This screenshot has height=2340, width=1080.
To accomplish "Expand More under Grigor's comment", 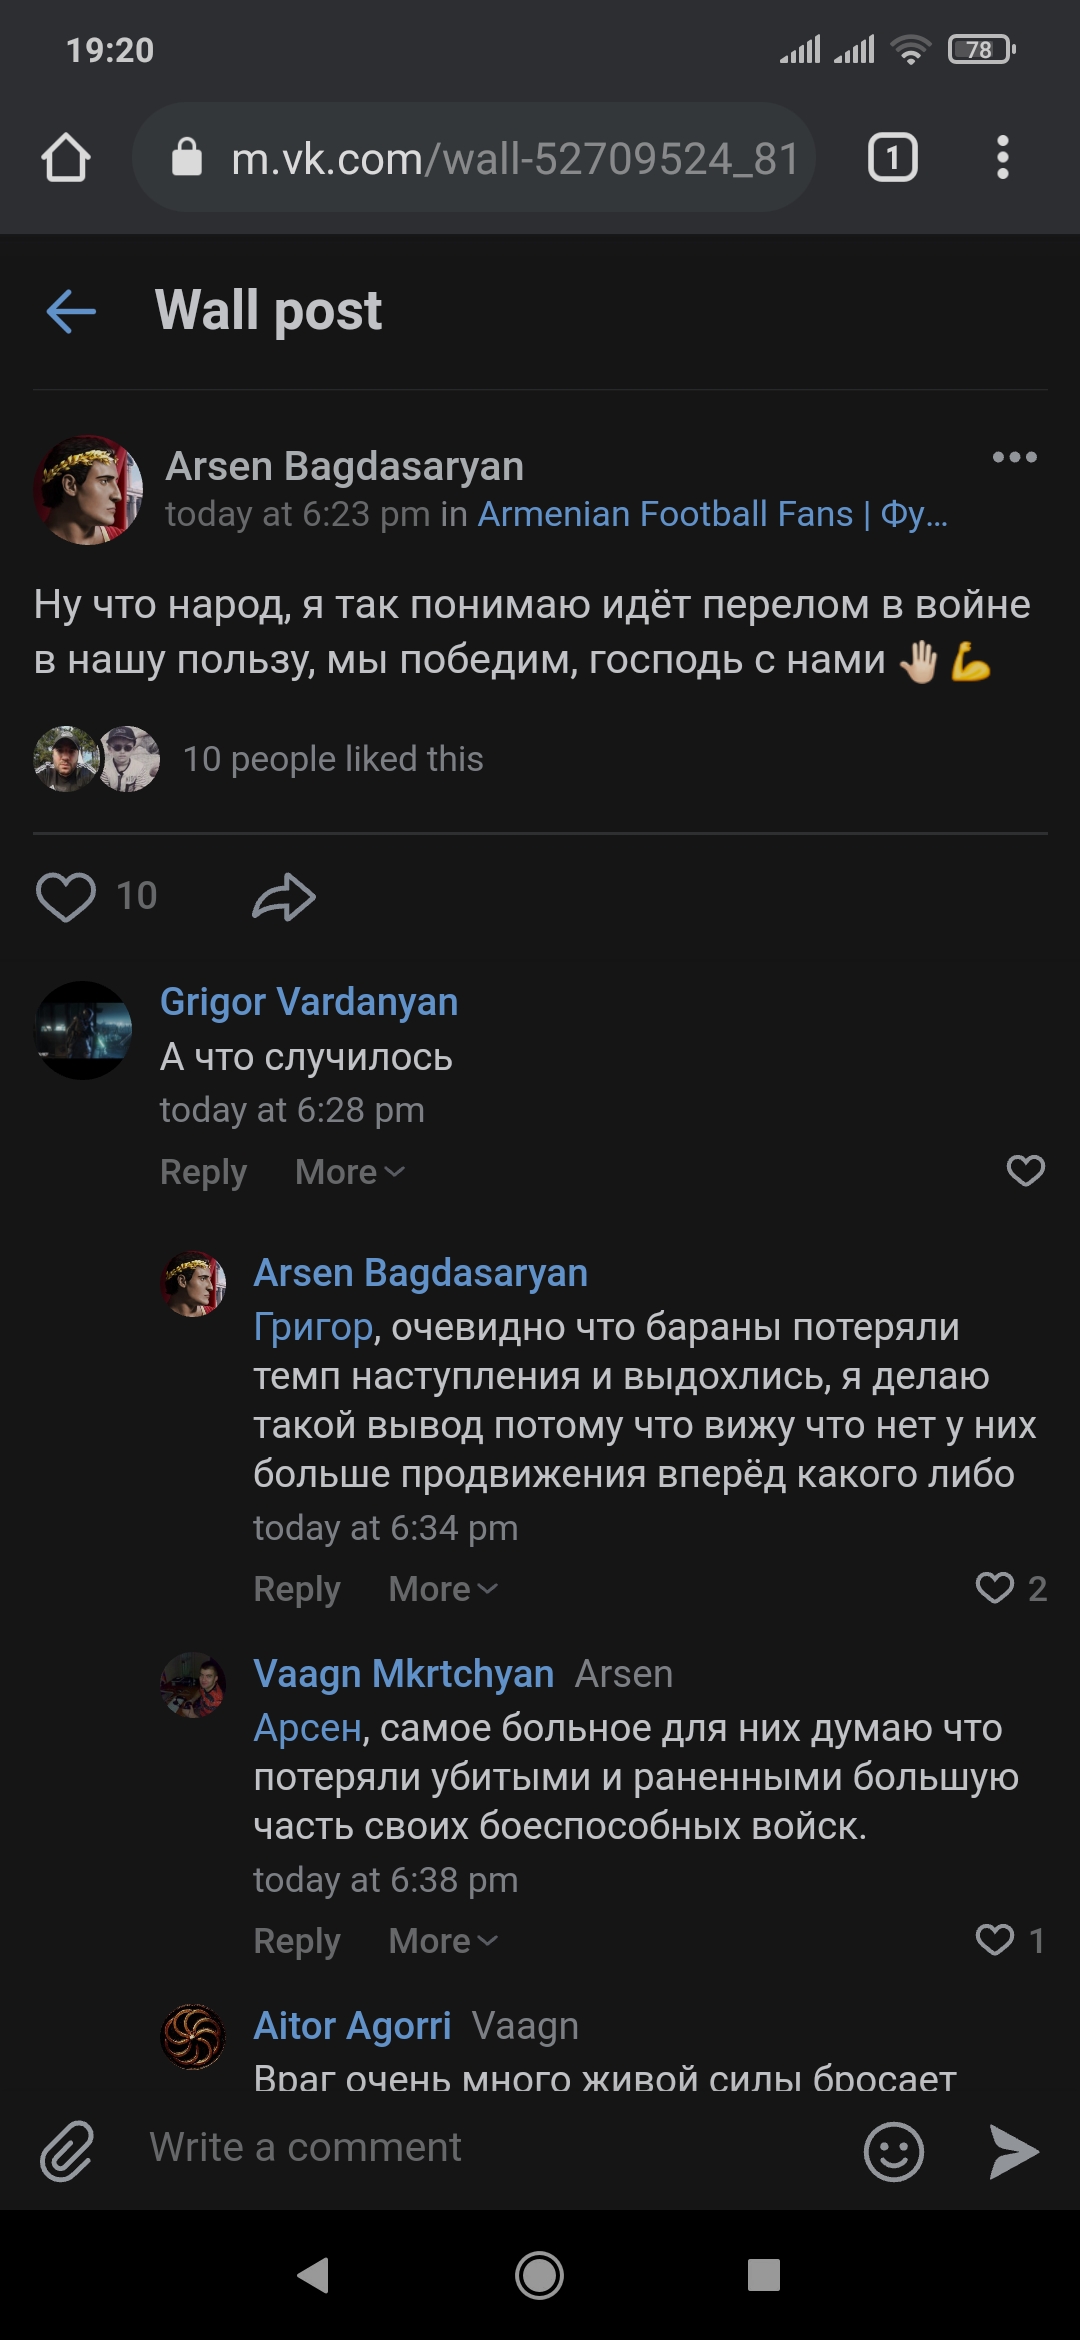I will [348, 1171].
